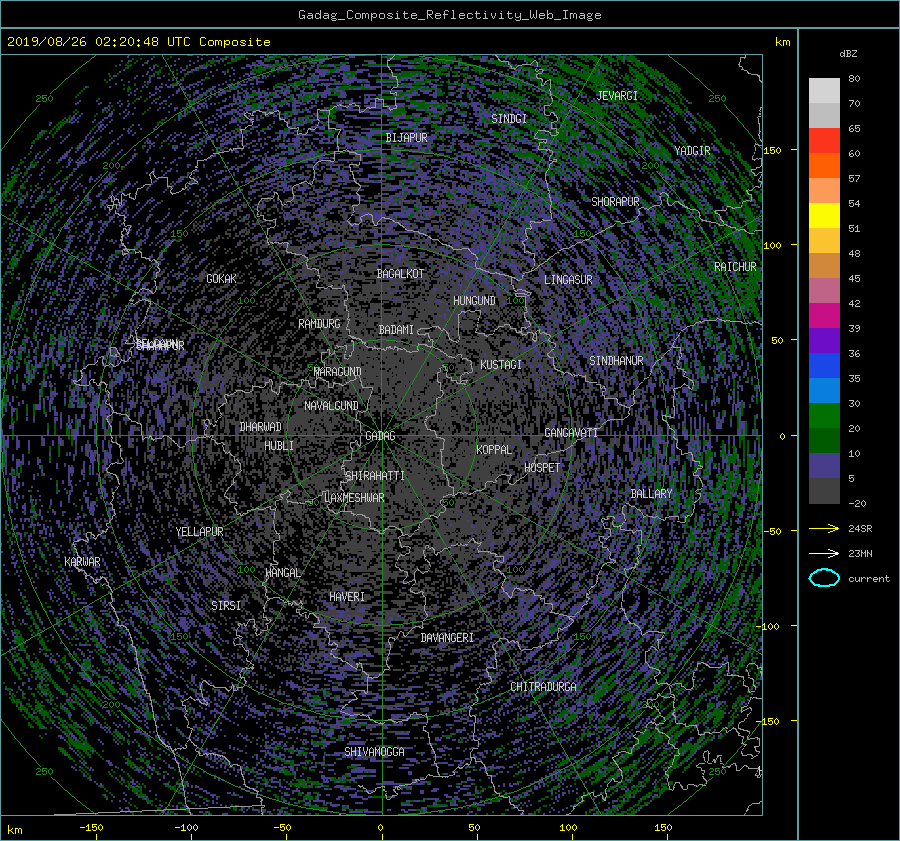Click the yellow 24SR arrow legend icon
Viewport: 900px width, 841px height.
(824, 528)
